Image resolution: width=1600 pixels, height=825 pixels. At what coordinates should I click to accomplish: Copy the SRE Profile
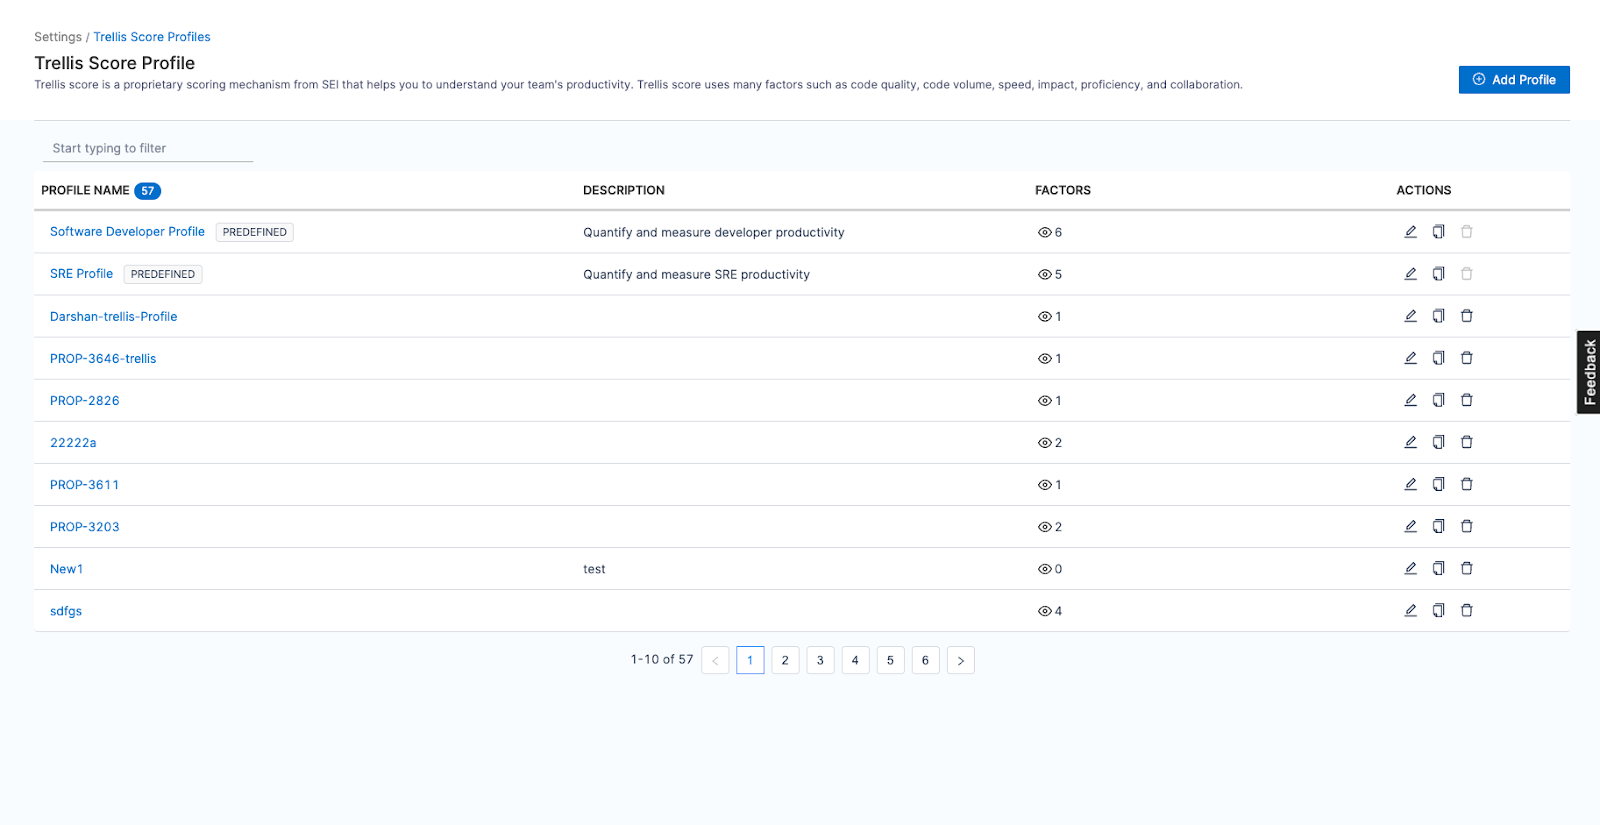click(x=1438, y=274)
